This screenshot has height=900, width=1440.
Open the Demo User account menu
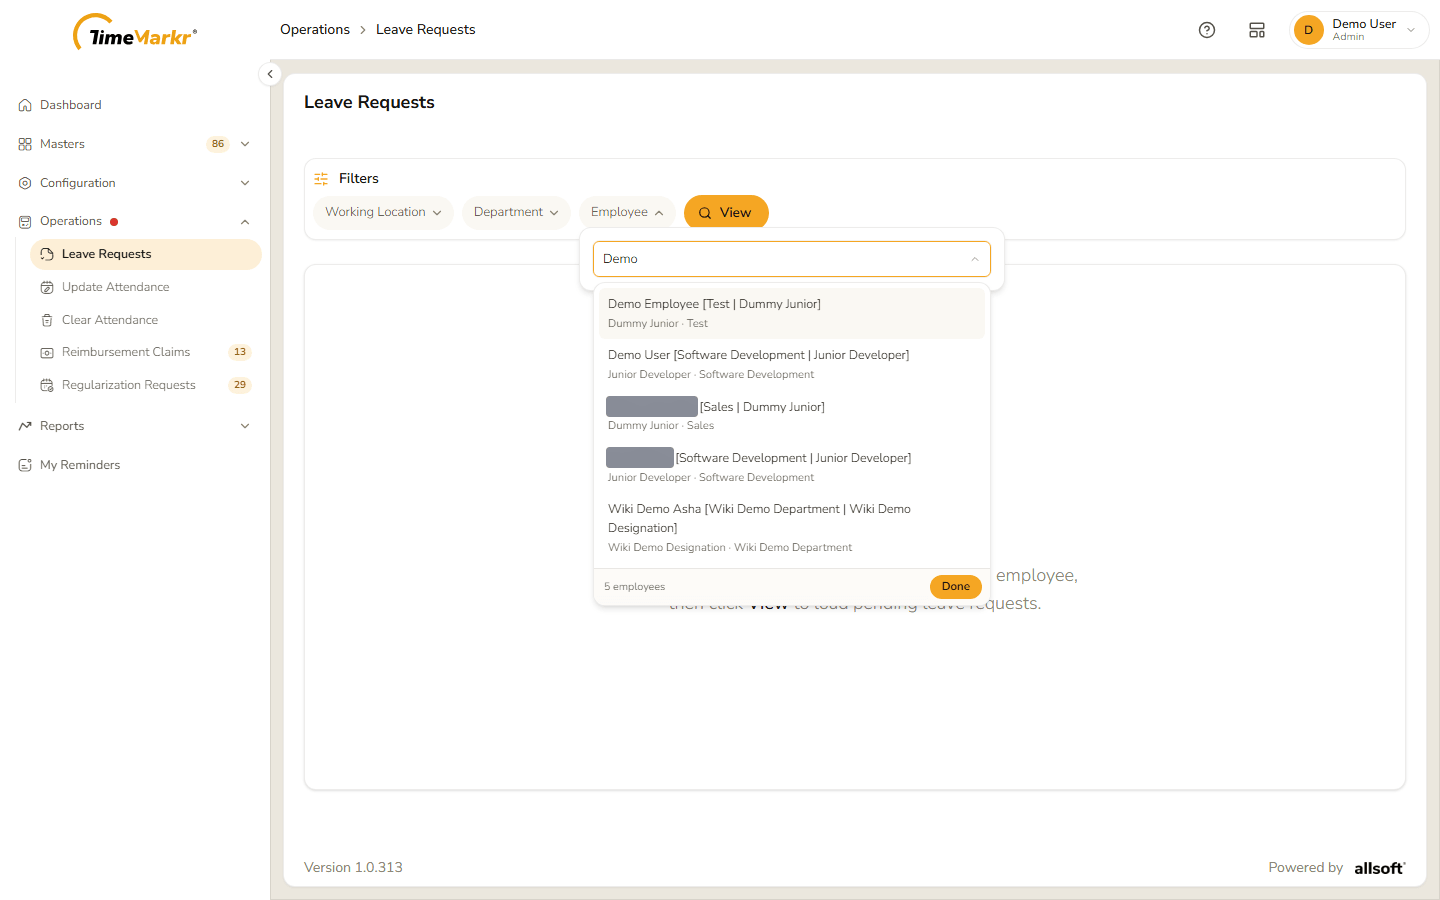tap(1359, 30)
